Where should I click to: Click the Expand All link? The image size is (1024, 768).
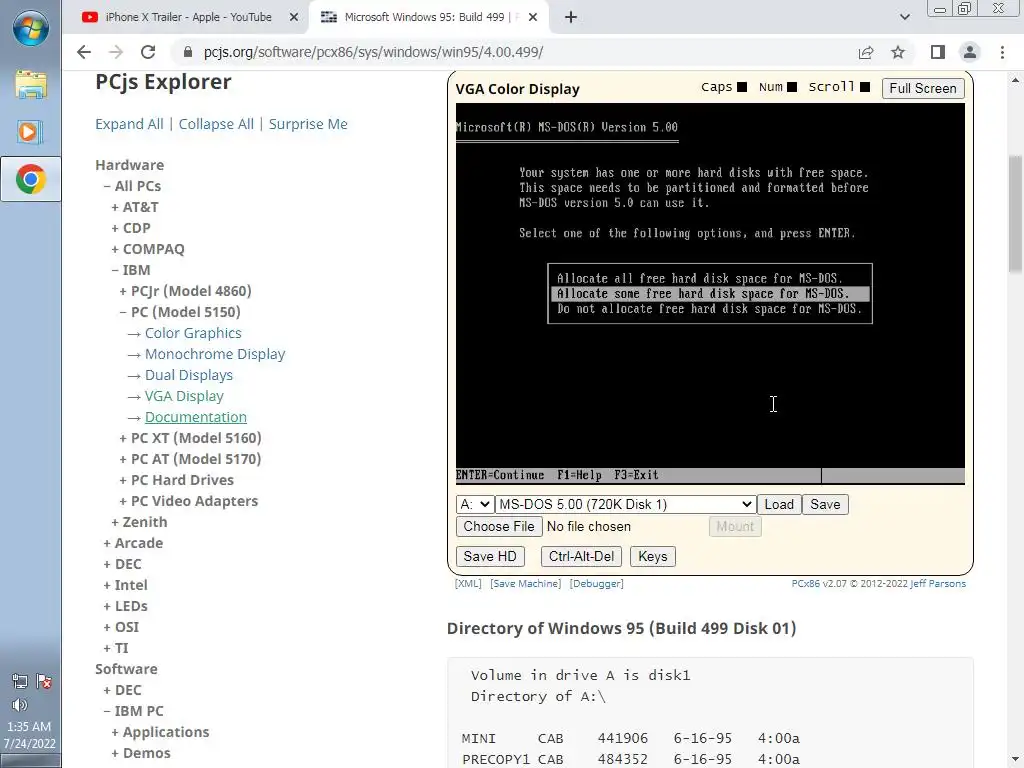[x=129, y=124]
